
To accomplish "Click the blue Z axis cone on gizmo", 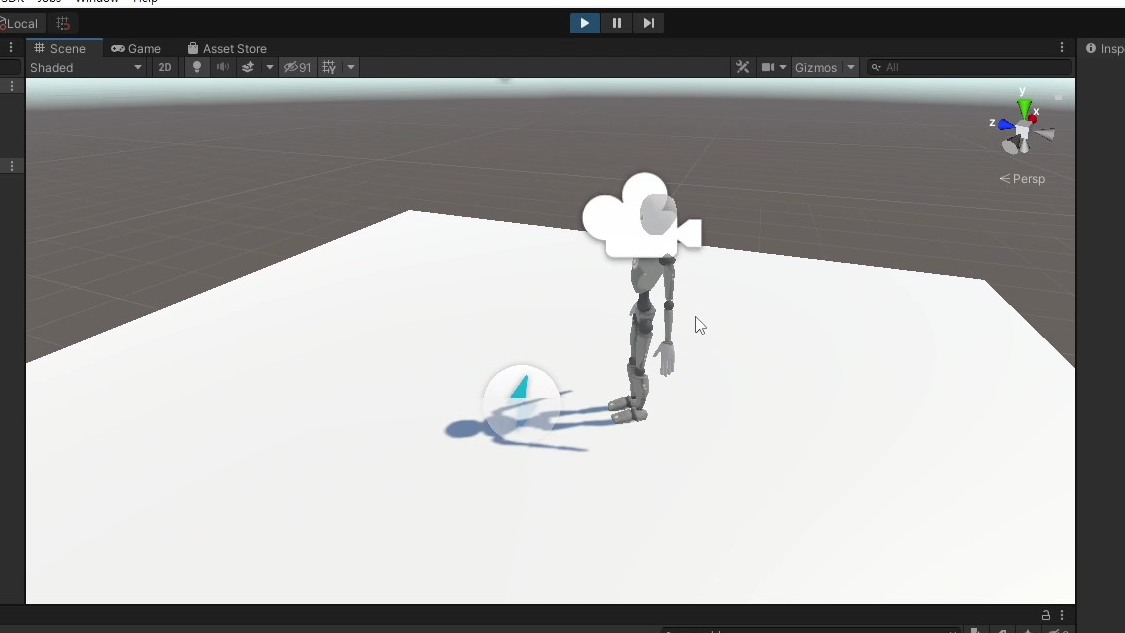I will (1007, 125).
